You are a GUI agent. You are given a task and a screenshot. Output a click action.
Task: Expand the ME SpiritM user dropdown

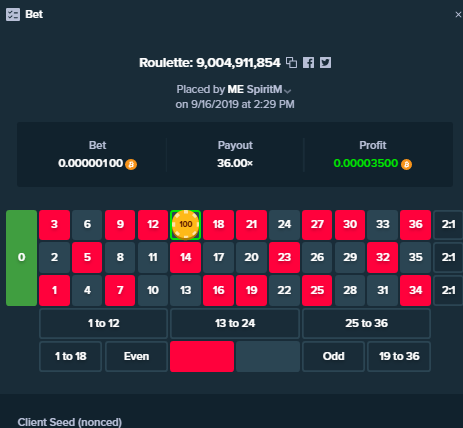point(288,91)
